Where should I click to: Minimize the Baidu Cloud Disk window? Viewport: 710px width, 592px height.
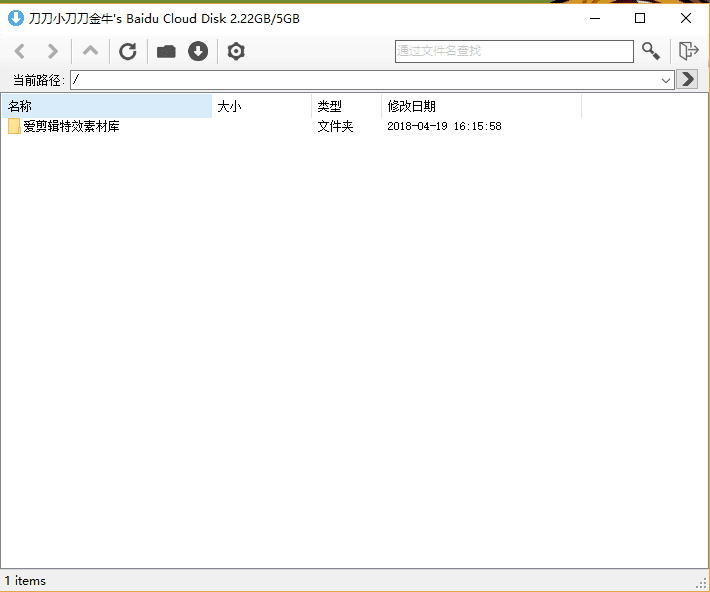pos(595,18)
